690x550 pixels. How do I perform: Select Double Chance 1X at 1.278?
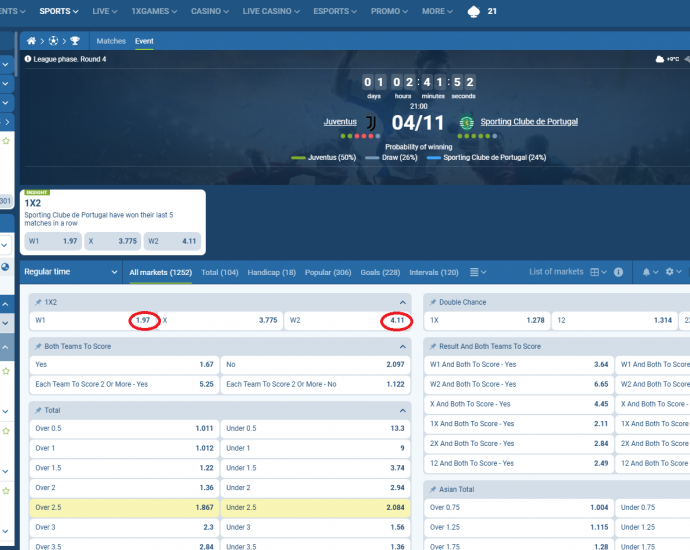coord(487,320)
